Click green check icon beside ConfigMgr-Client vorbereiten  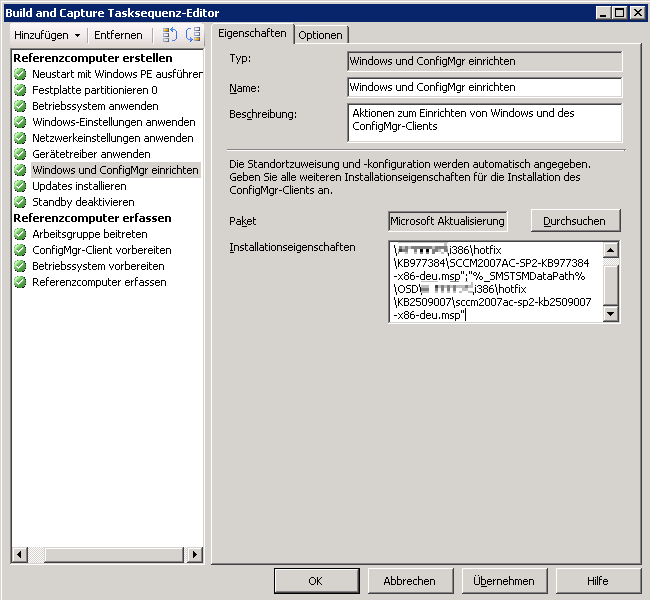click(20, 250)
